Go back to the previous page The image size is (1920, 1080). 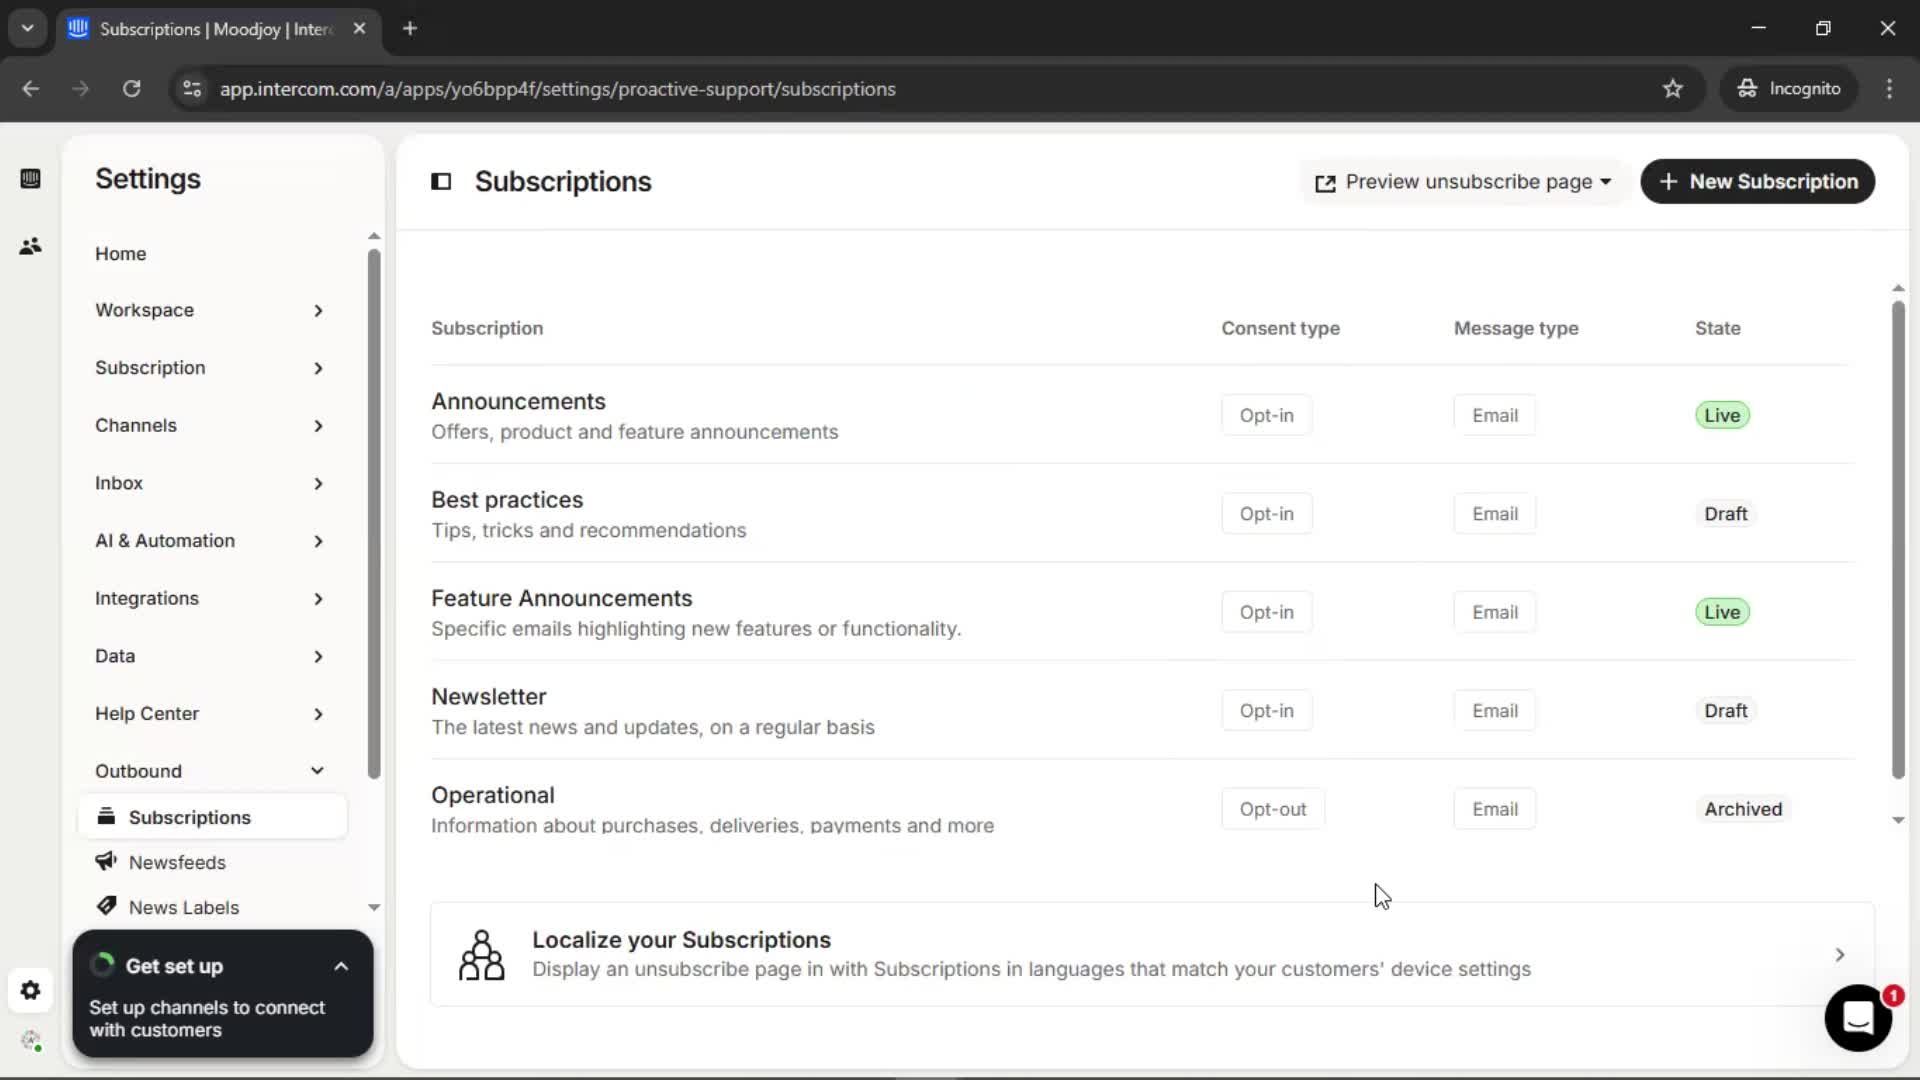(x=31, y=89)
